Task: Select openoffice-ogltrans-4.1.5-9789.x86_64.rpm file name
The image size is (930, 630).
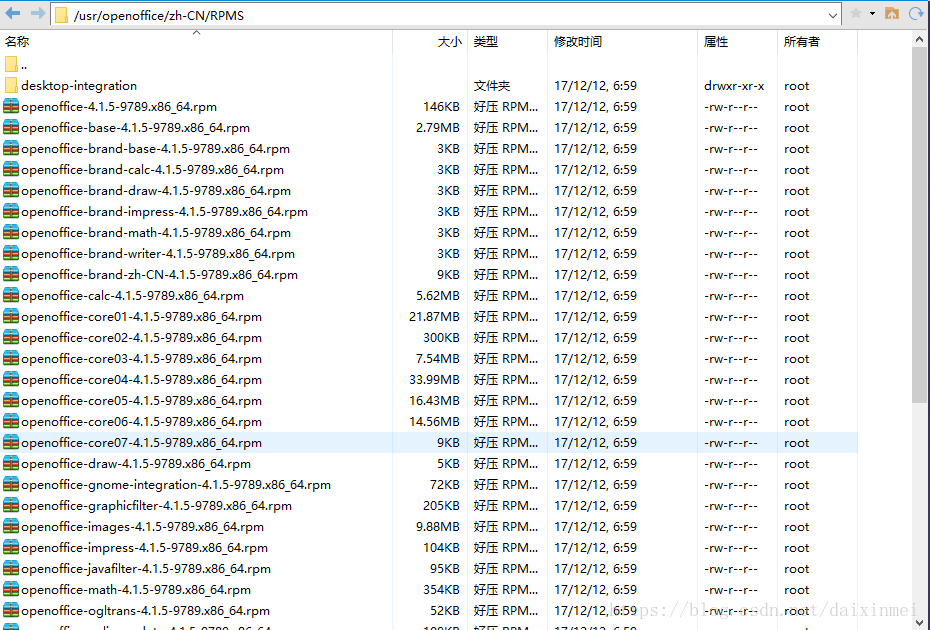Action: click(x=145, y=610)
